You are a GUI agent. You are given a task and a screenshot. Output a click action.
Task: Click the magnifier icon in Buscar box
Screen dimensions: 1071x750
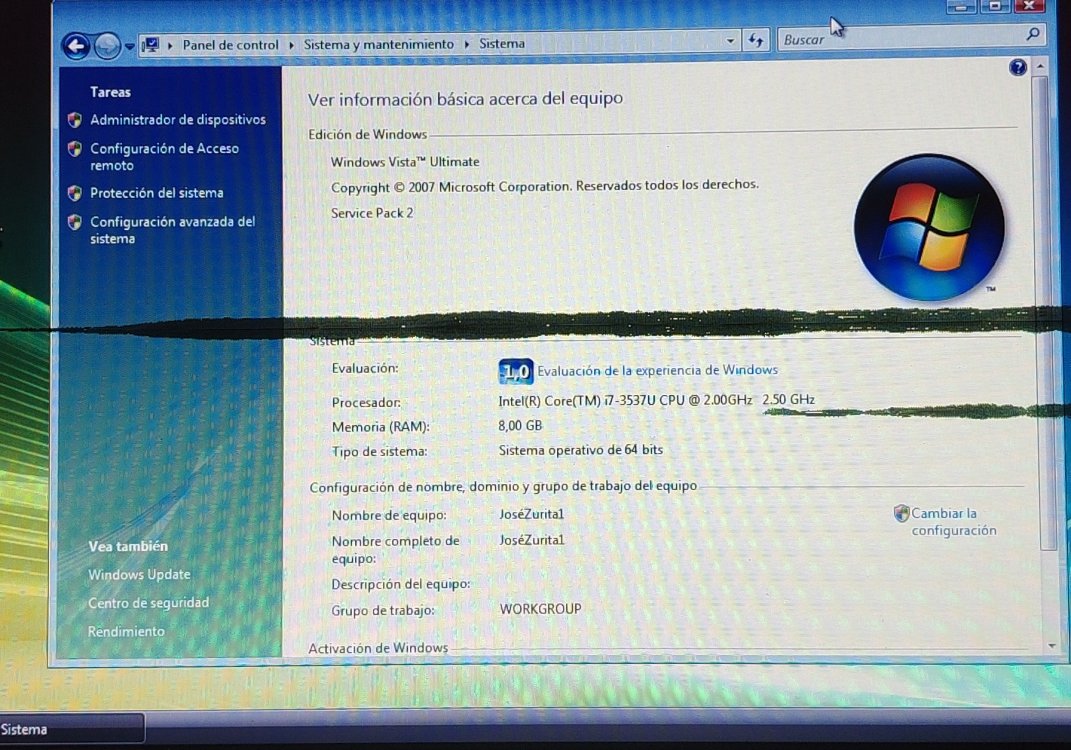click(x=1033, y=34)
